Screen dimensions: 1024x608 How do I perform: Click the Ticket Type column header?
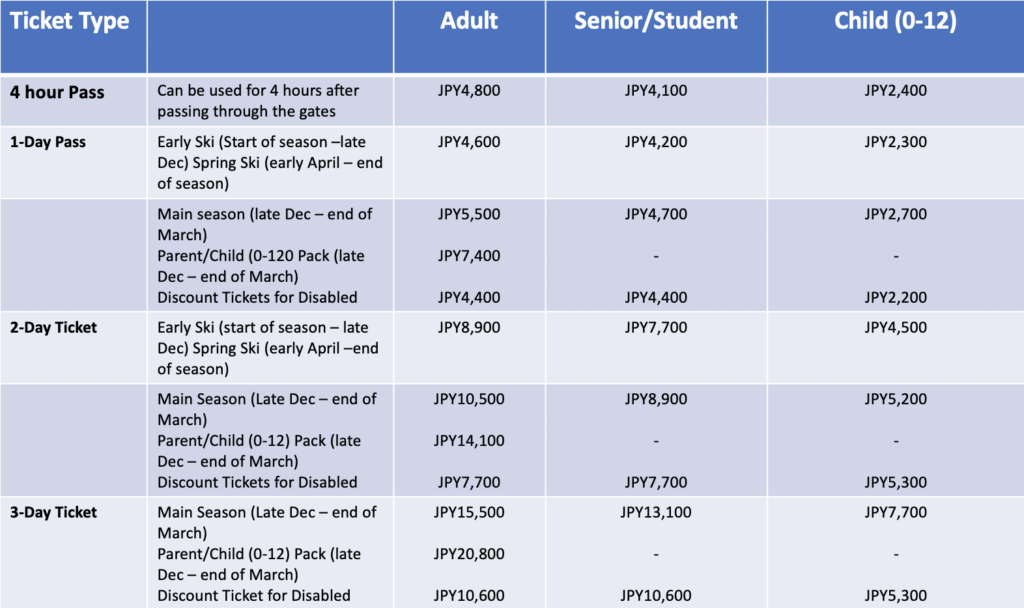pyautogui.click(x=70, y=21)
